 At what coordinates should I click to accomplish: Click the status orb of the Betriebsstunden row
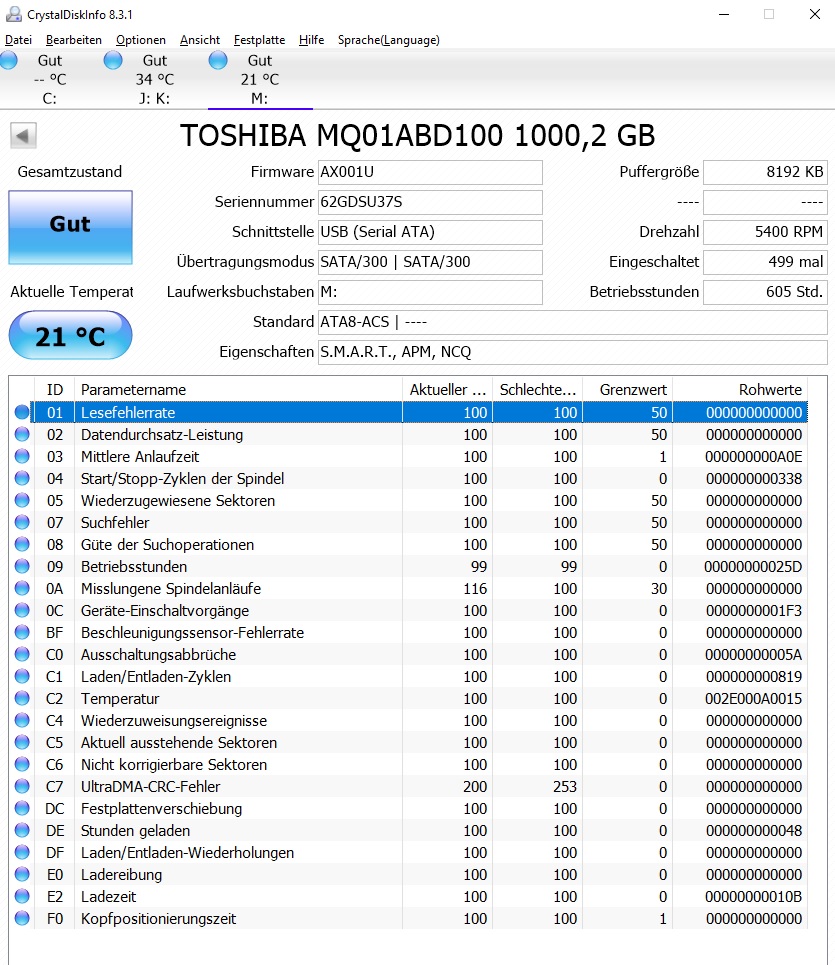pyautogui.click(x=22, y=566)
